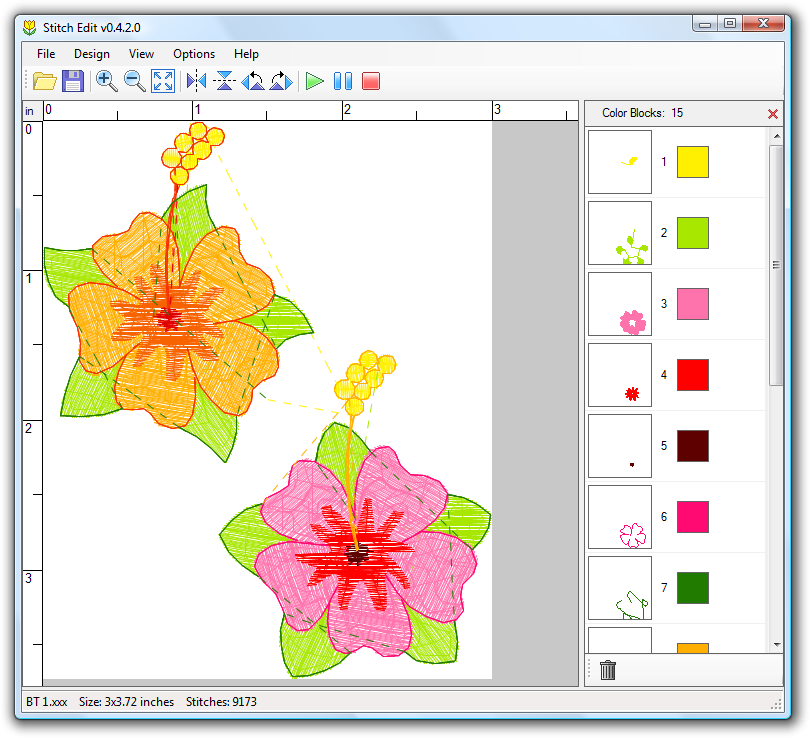Zoom out using the minus magnifier
The image size is (810, 738).
(134, 81)
